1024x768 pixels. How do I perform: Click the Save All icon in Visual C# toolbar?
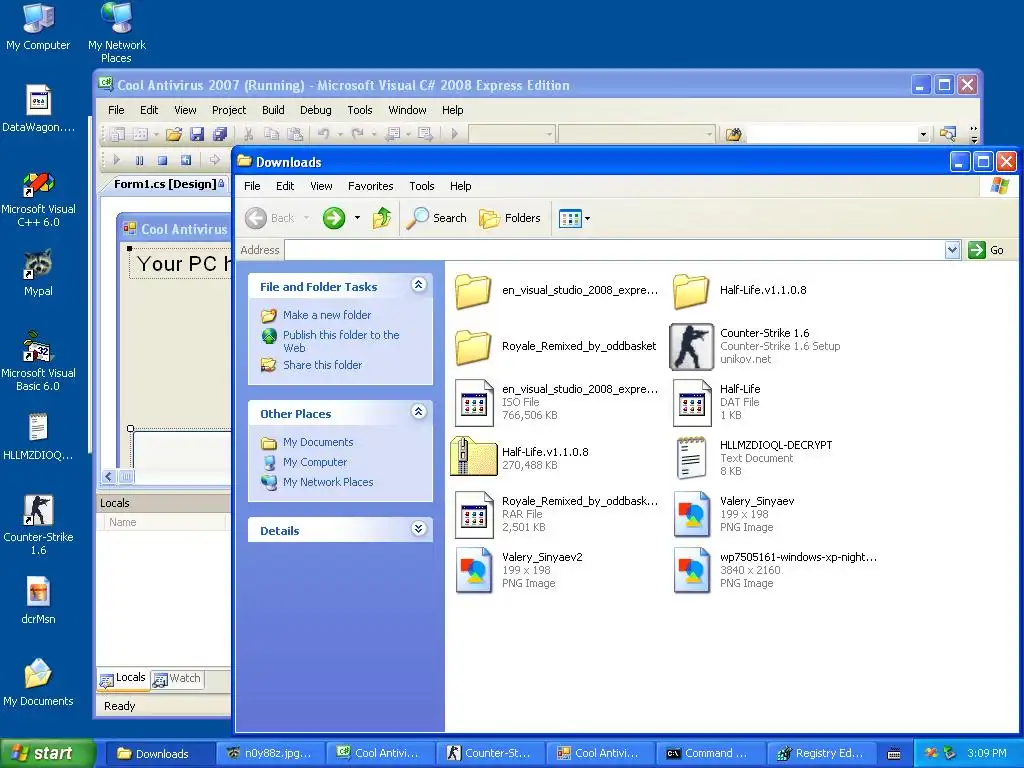tap(220, 135)
